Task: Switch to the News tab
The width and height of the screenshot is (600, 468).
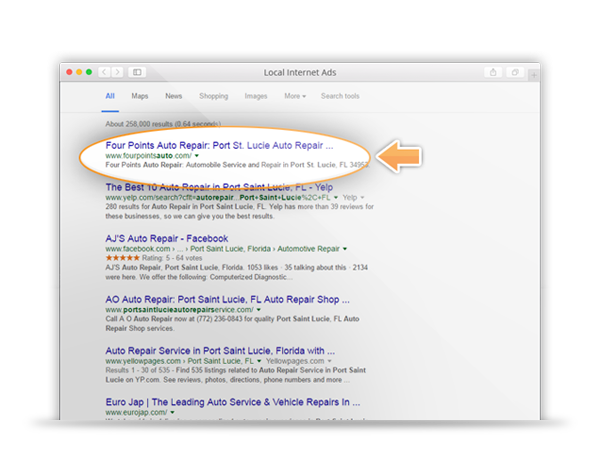Action: click(173, 96)
